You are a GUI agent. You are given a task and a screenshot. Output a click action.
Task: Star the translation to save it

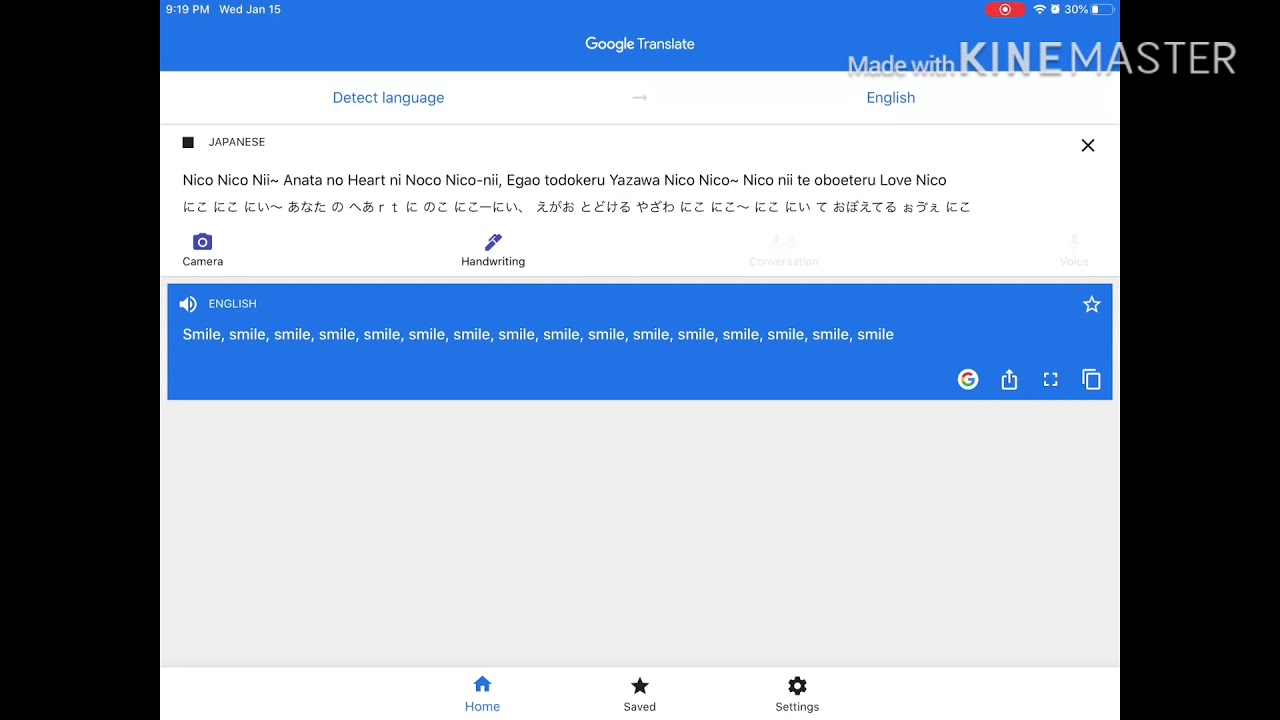click(x=1091, y=304)
